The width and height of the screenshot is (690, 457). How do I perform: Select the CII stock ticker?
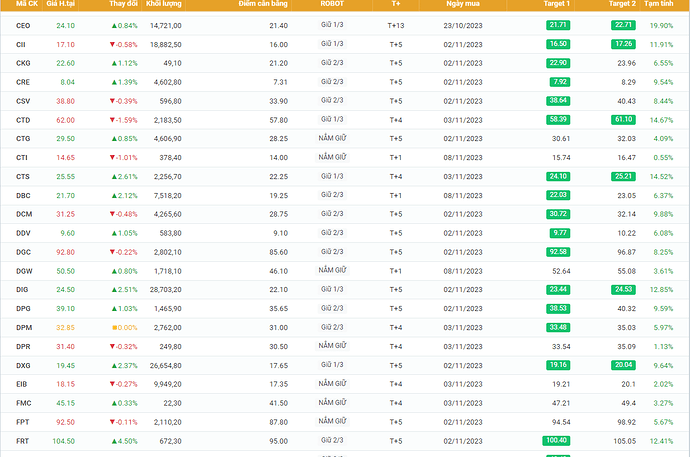click(x=21, y=44)
